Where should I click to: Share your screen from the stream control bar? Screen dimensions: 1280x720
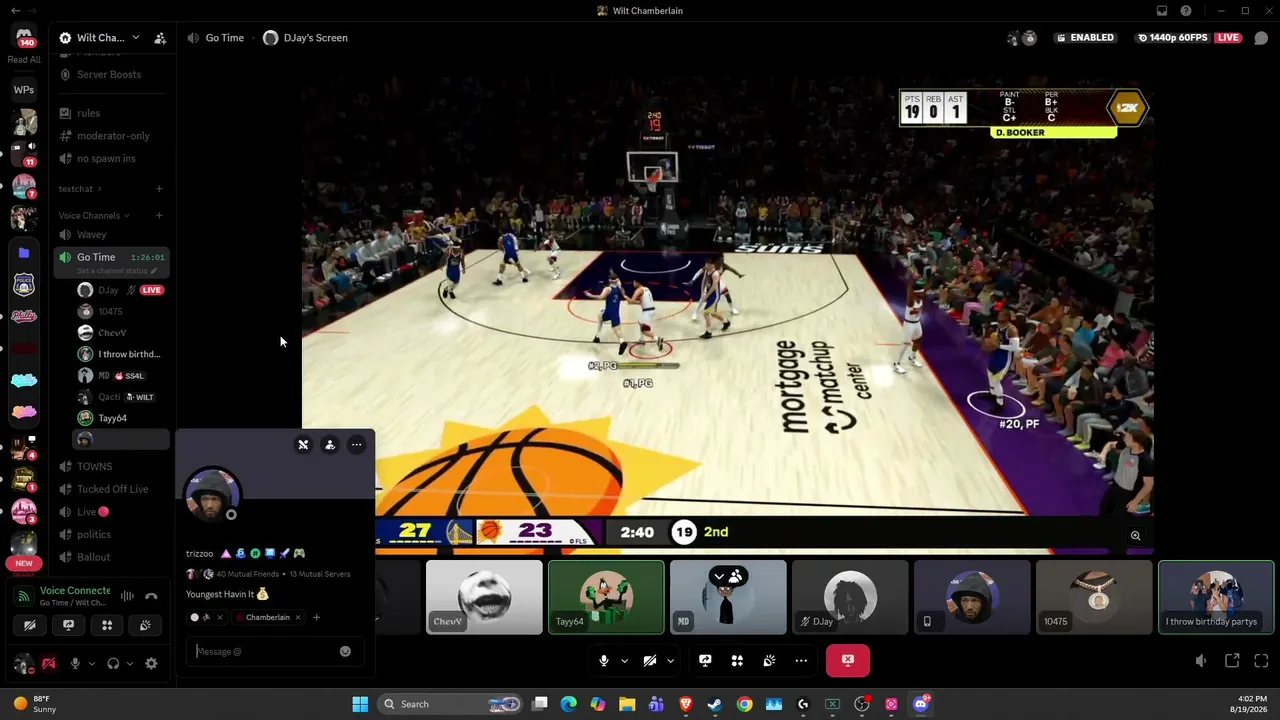pos(705,661)
